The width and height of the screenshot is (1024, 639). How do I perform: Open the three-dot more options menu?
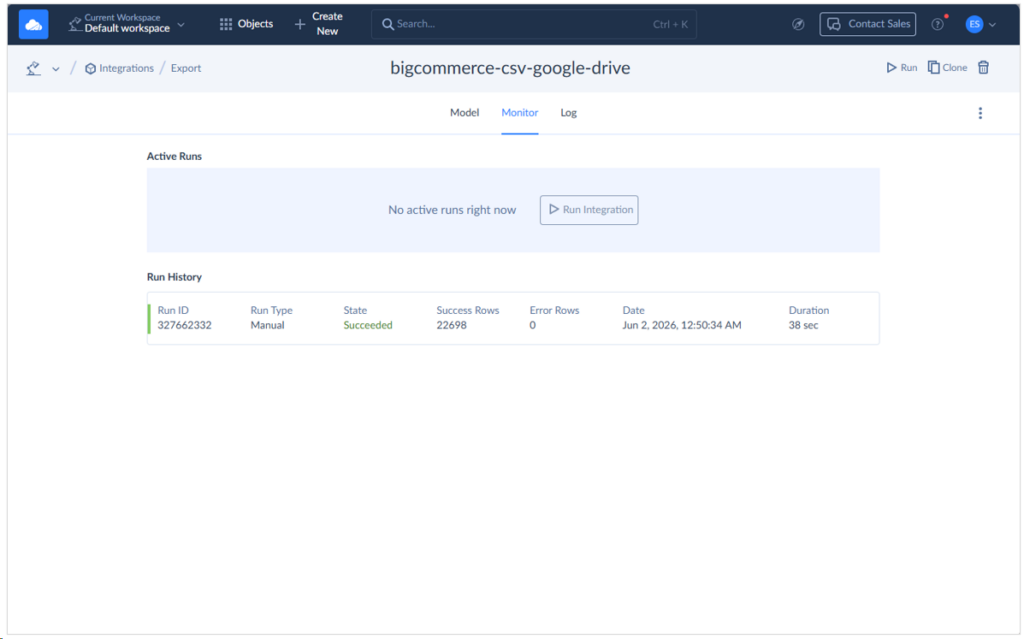point(980,113)
